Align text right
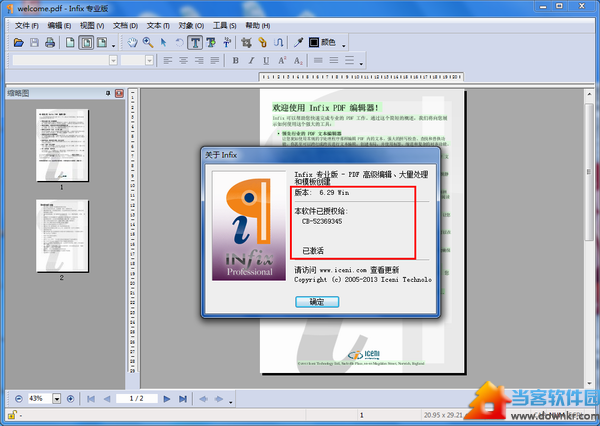This screenshot has width=600, height=426. point(199,60)
